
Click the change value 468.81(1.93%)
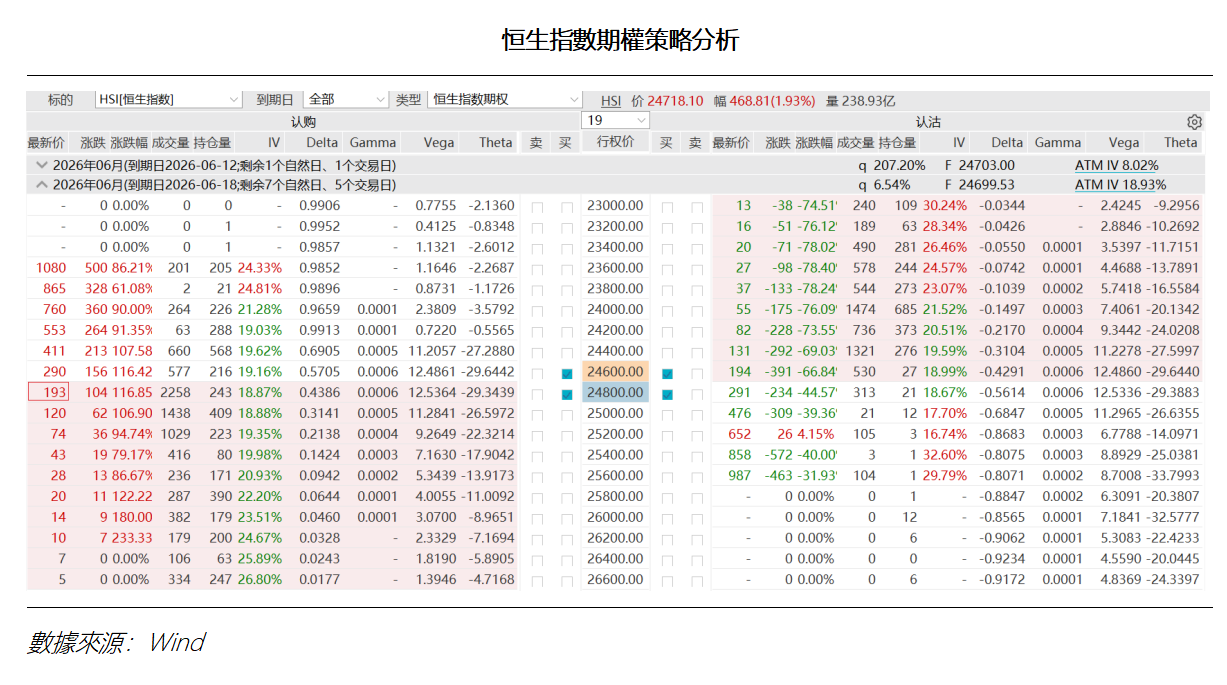coord(772,101)
